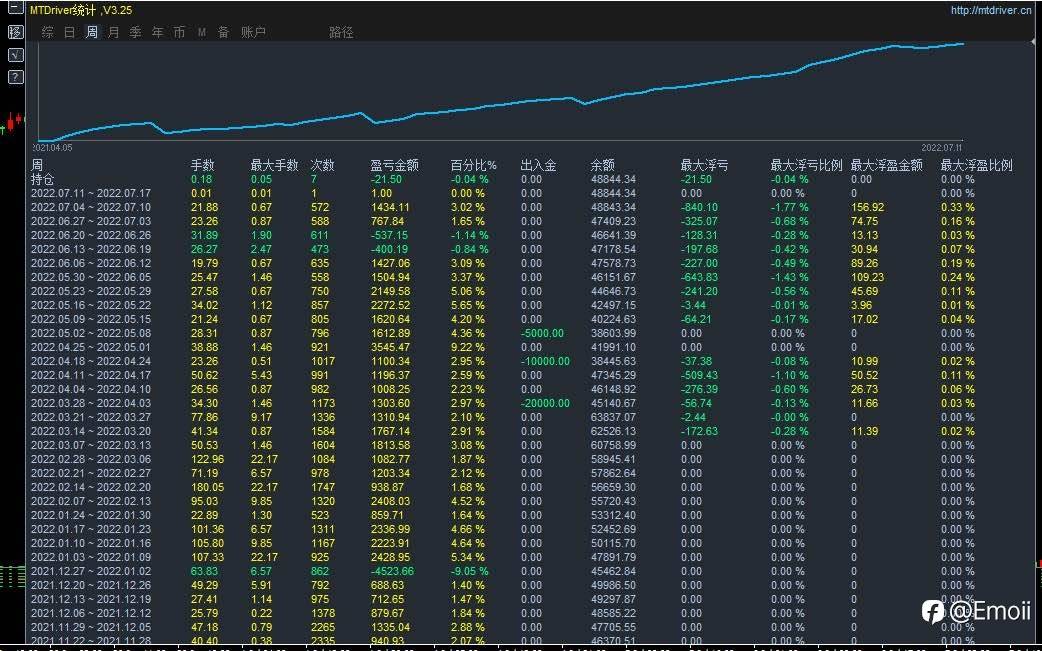Open the http://mtdriver.cn link
The image size is (1042, 651).
(x=991, y=10)
